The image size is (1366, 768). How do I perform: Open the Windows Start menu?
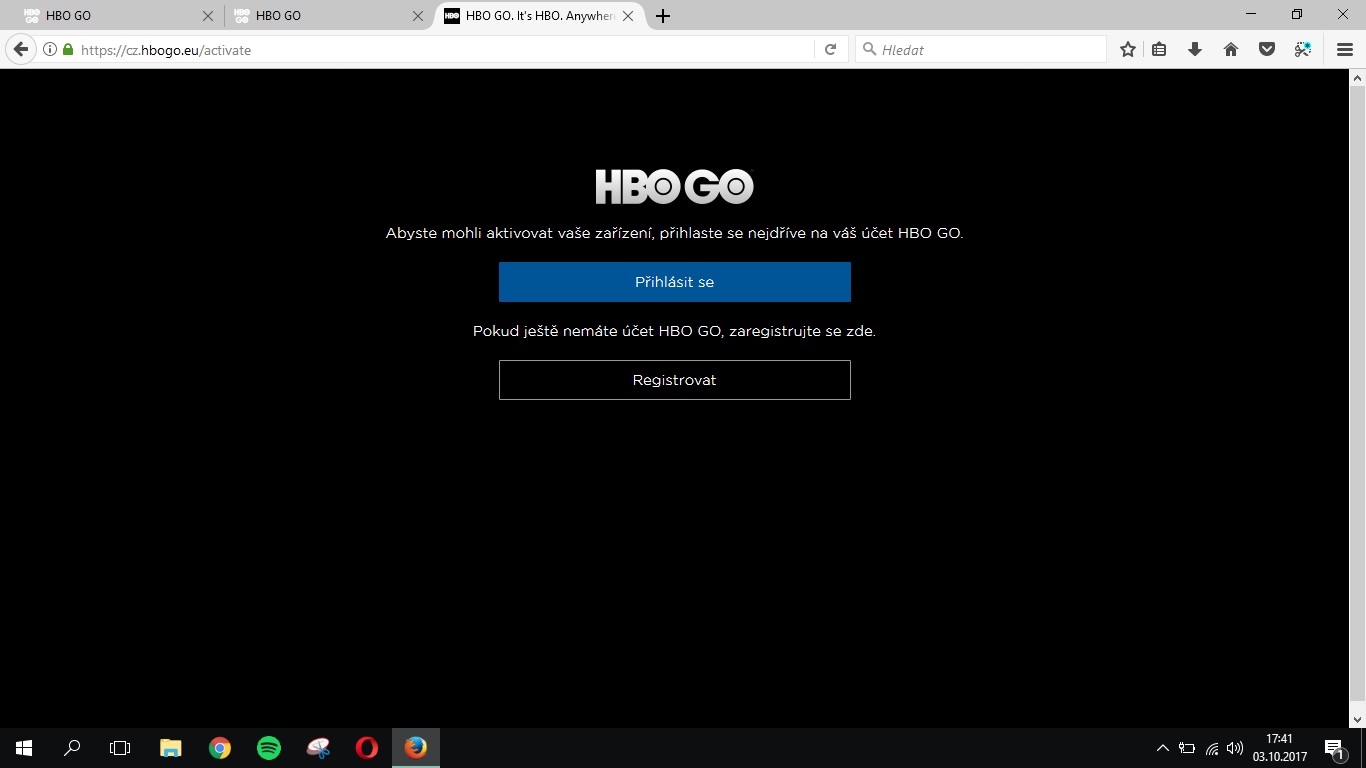24,748
